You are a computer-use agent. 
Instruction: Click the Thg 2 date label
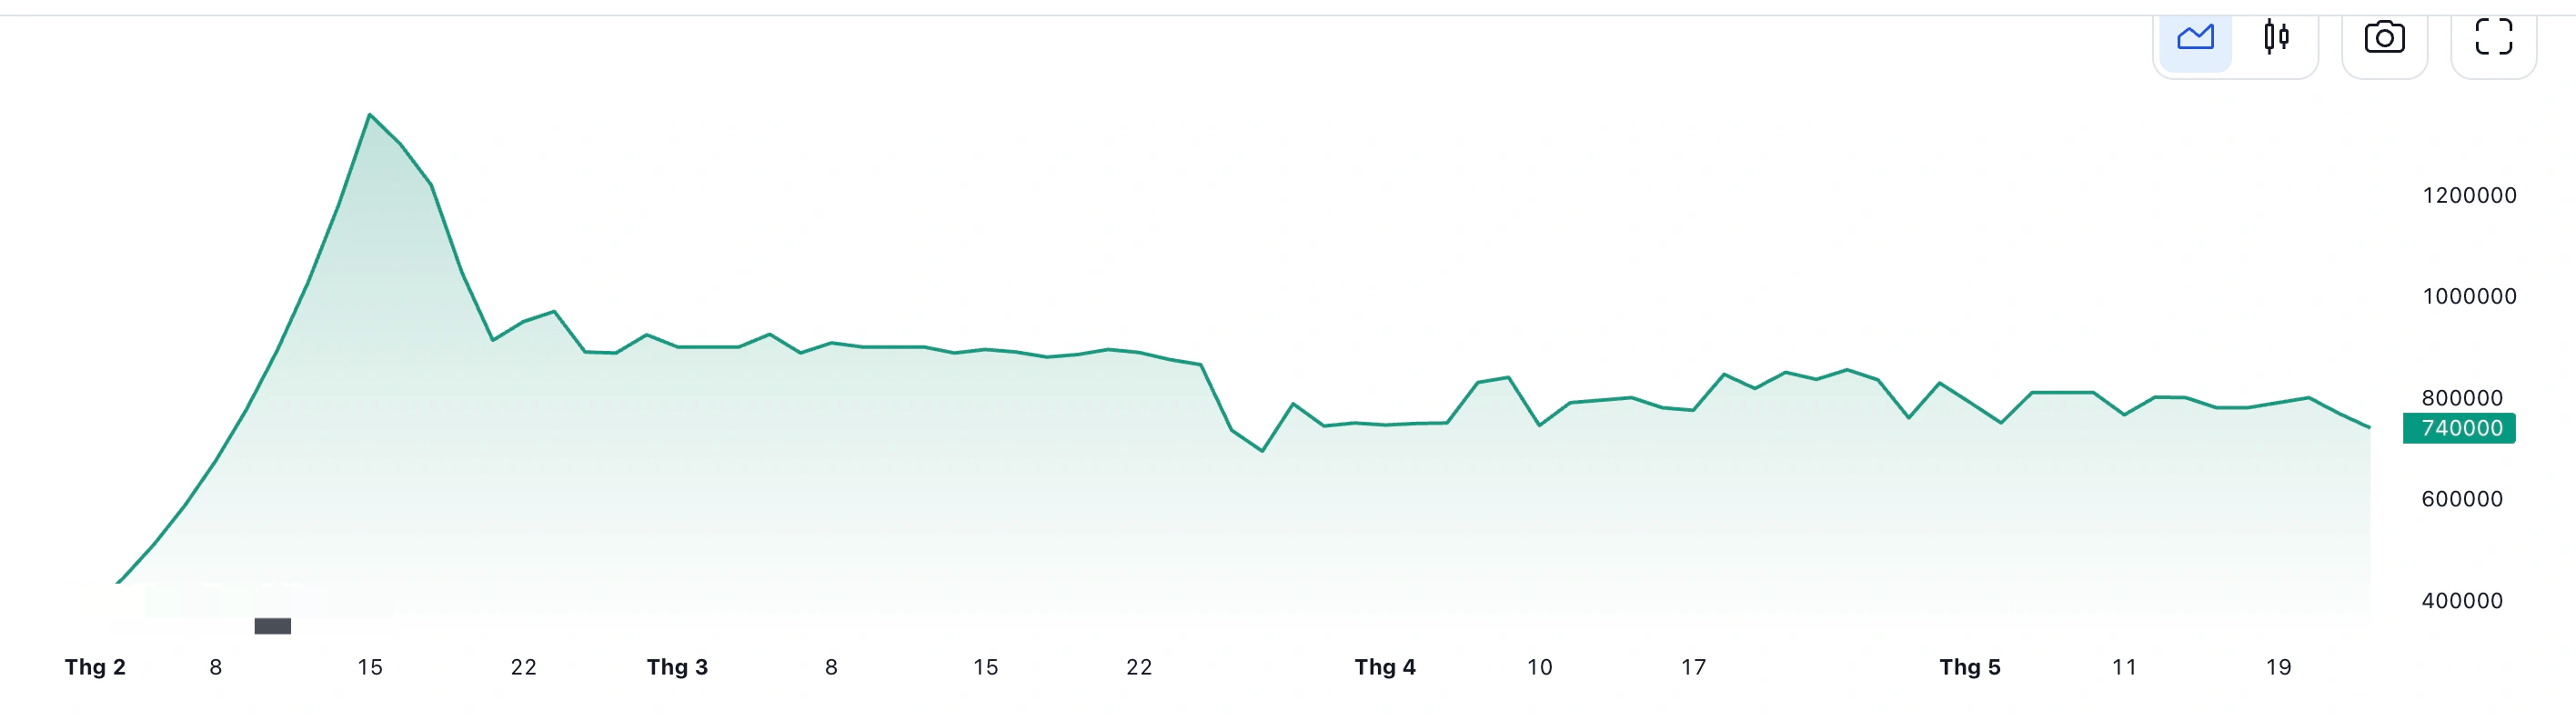[x=95, y=667]
